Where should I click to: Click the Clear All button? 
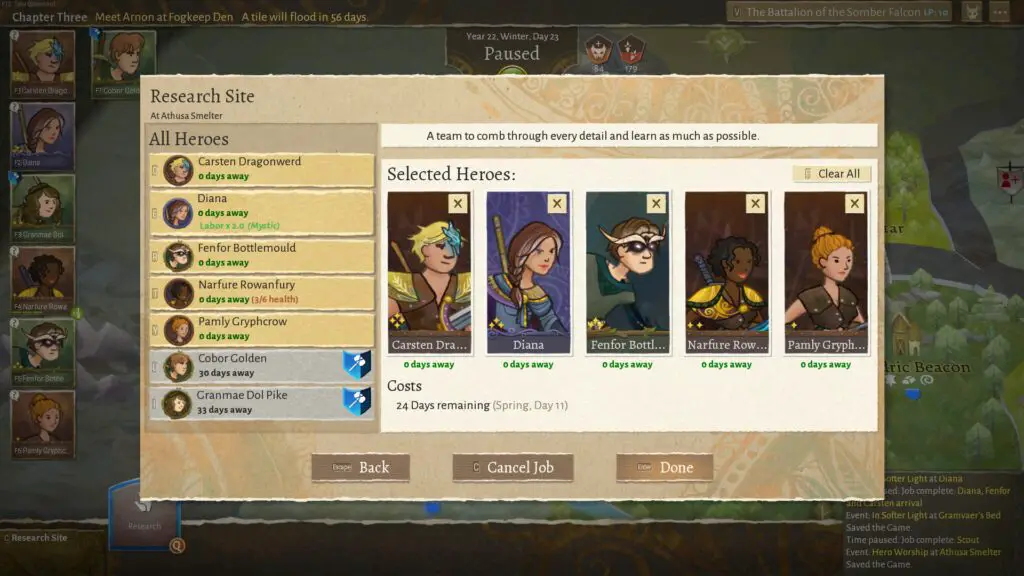tap(832, 174)
